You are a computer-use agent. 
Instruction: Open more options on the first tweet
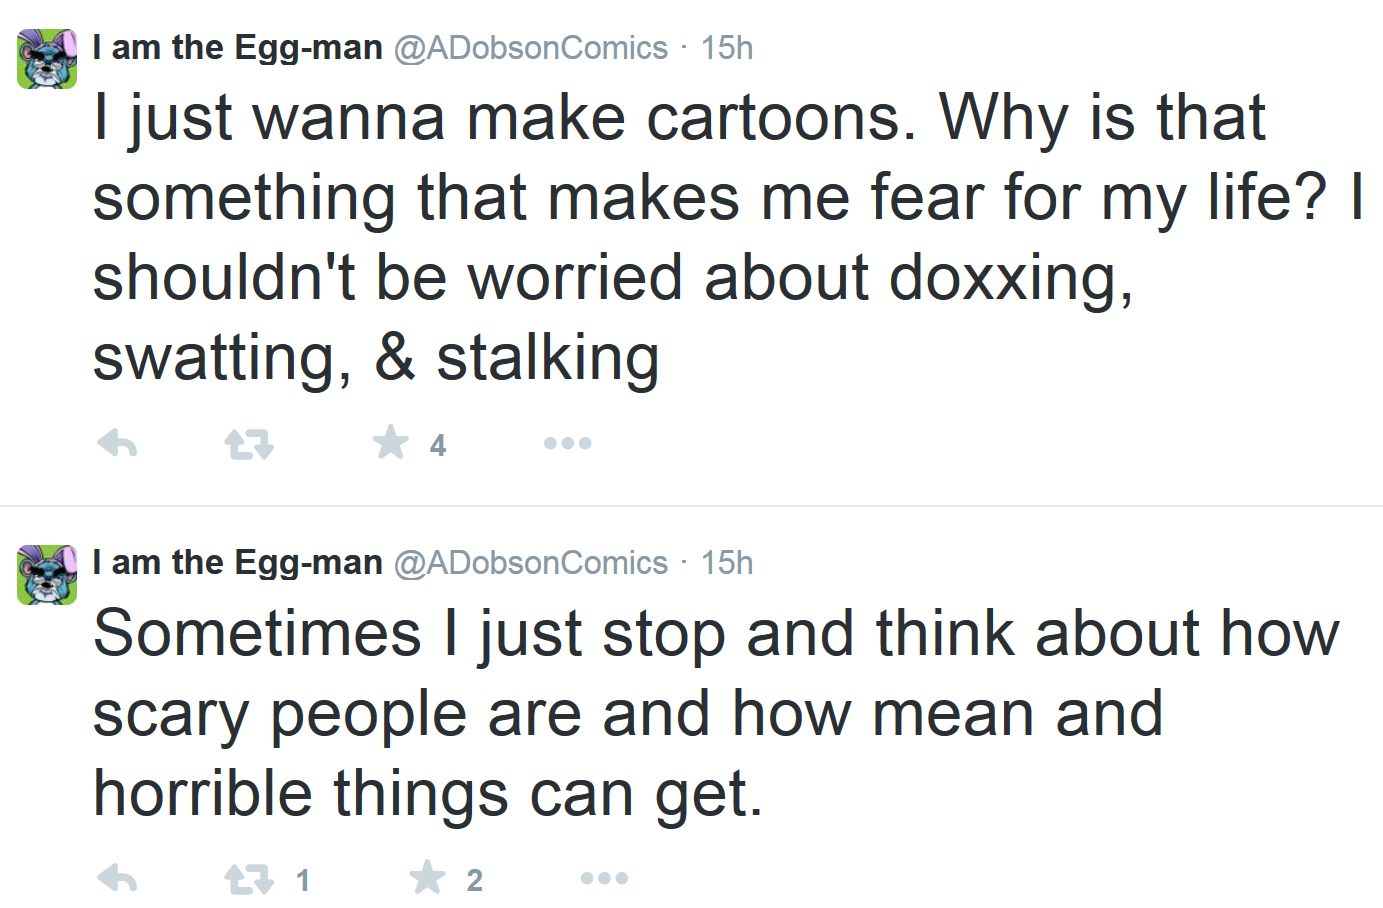[x=568, y=443]
